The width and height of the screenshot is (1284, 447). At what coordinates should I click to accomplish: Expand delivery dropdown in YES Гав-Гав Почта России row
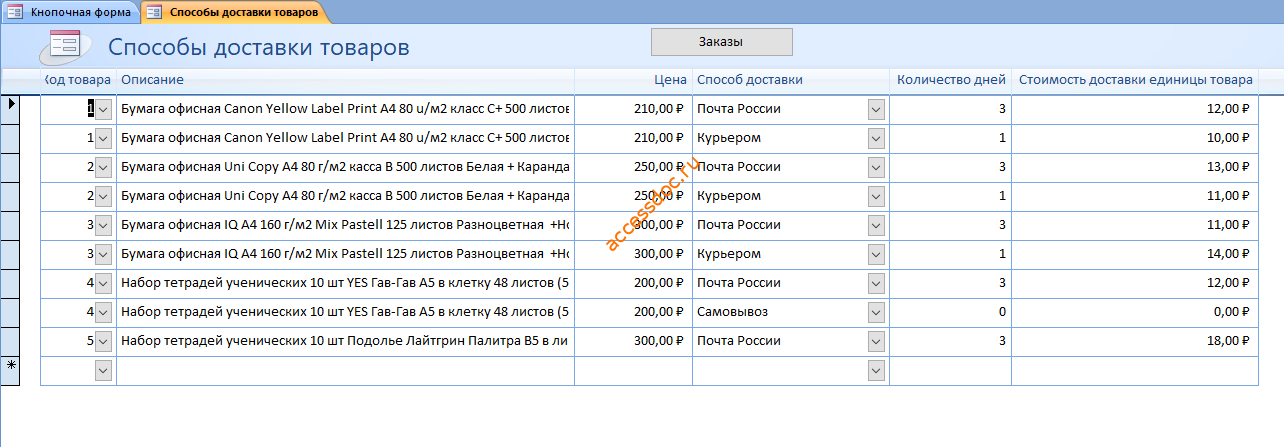tap(877, 283)
